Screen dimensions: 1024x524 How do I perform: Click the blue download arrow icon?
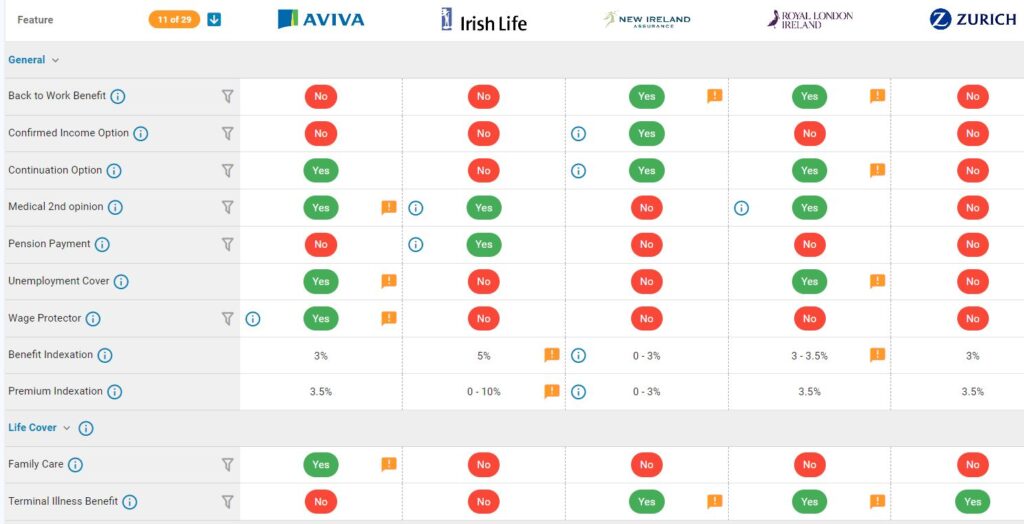pyautogui.click(x=214, y=19)
